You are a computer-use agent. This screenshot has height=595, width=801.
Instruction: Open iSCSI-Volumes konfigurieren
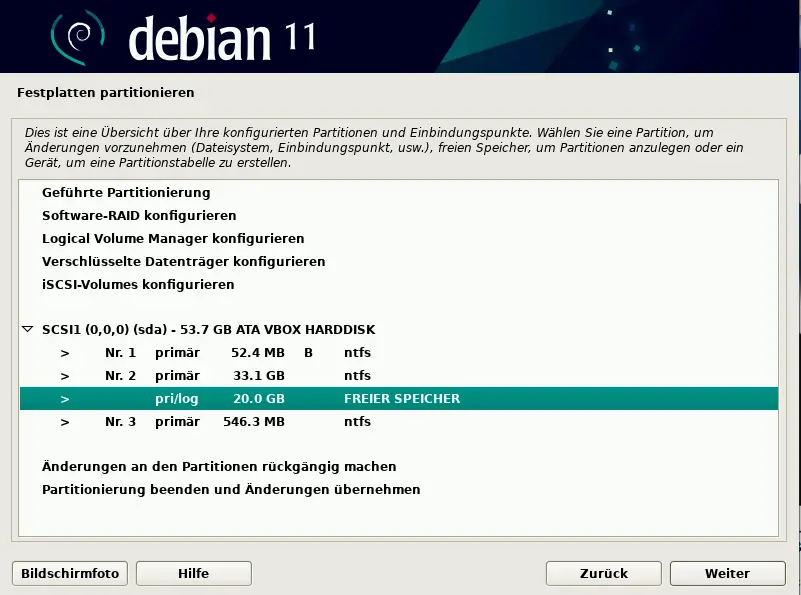(x=138, y=284)
